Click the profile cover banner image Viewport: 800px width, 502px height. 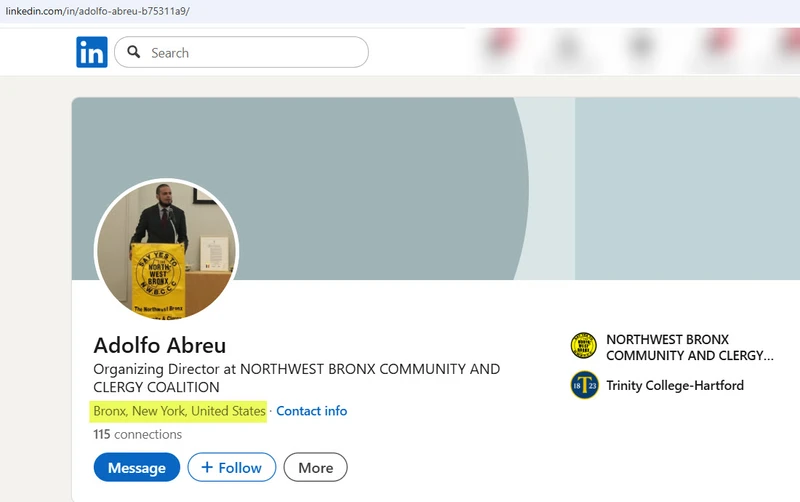click(400, 180)
